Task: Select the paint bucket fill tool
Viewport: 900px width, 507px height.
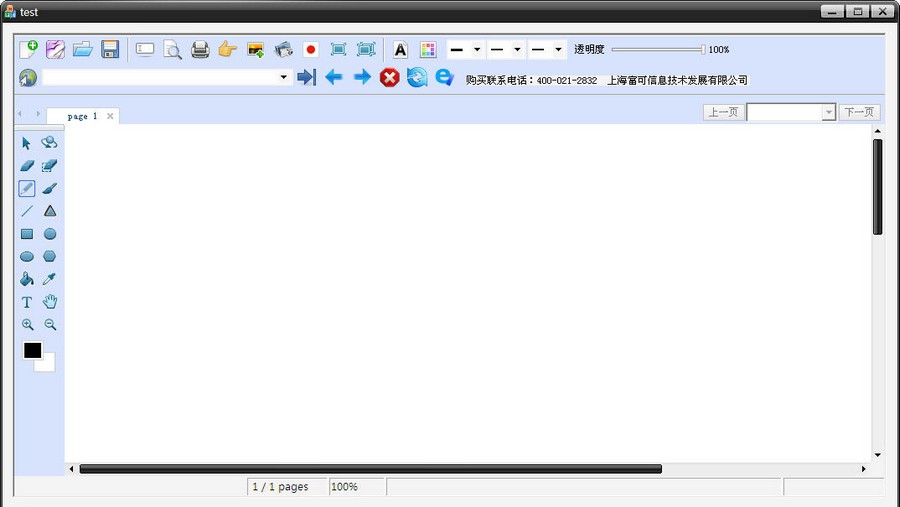Action: point(26,279)
